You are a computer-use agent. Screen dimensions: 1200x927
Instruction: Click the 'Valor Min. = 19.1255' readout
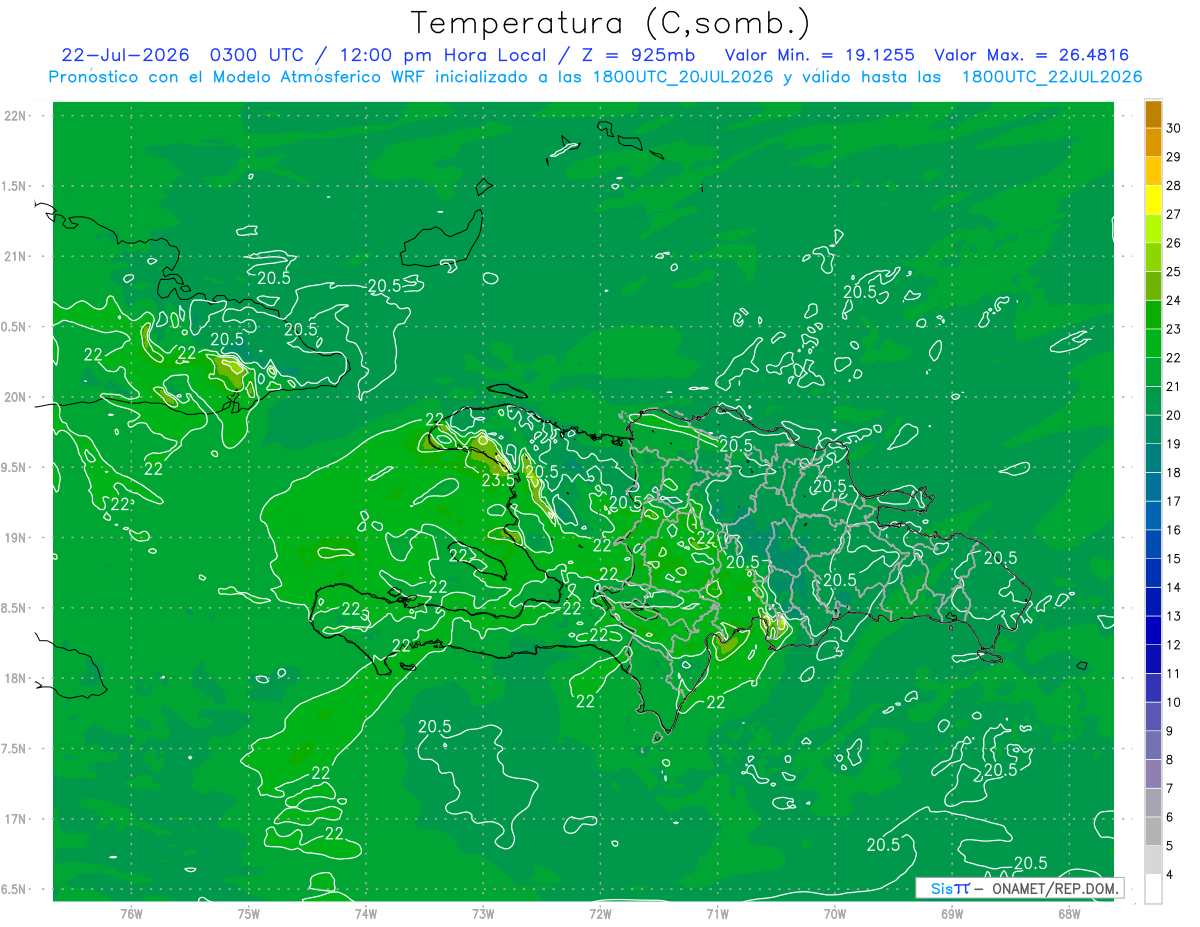(819, 55)
